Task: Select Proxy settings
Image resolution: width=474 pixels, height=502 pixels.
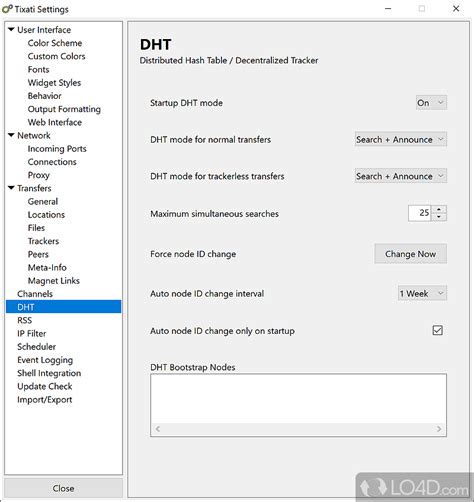Action: 39,175
